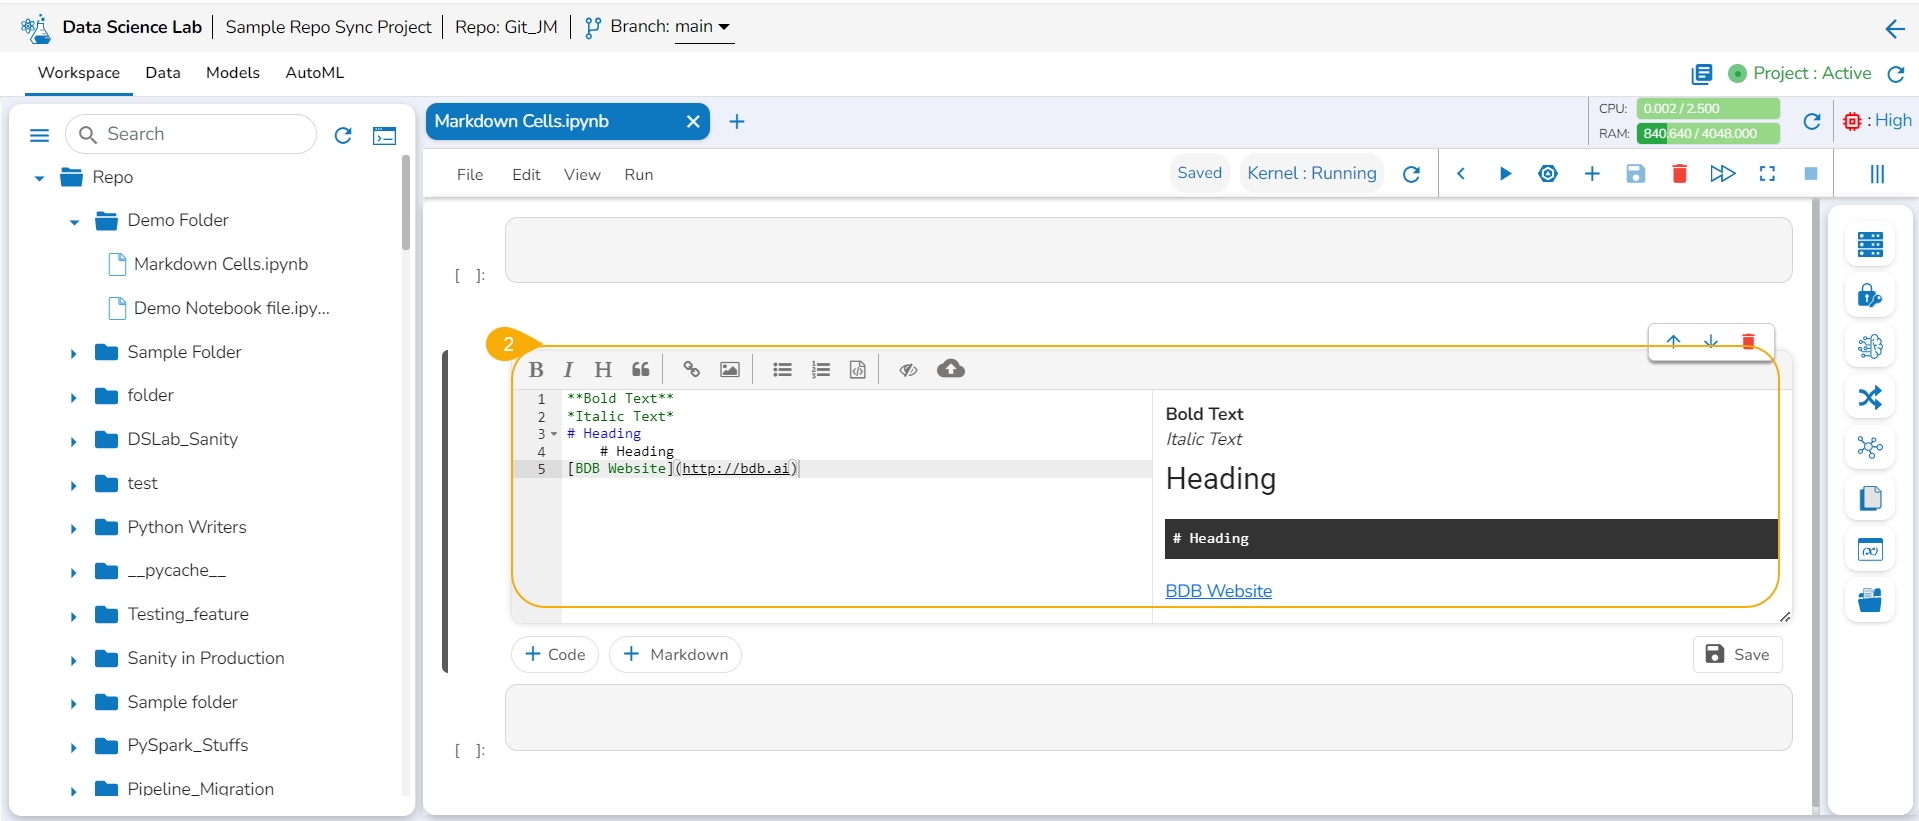This screenshot has width=1919, height=821.
Task: Click the Italic formatting icon
Action: coord(568,370)
